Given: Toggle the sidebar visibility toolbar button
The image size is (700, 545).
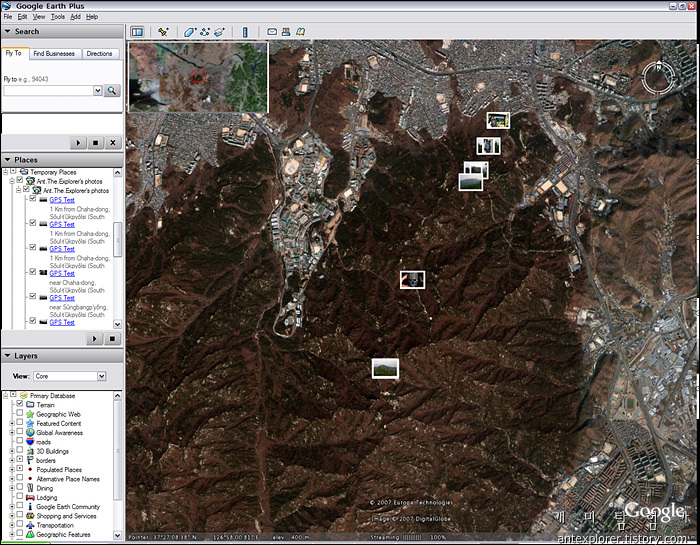Looking at the screenshot, I should (x=137, y=32).
